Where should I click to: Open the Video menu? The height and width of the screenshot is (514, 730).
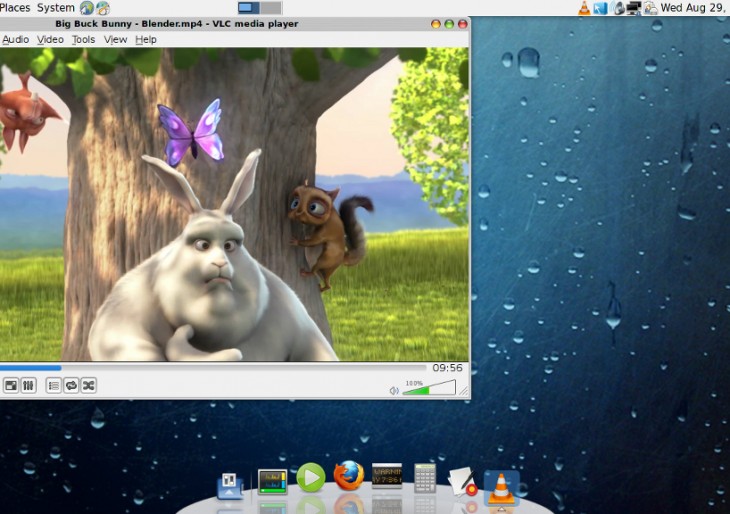click(50, 40)
